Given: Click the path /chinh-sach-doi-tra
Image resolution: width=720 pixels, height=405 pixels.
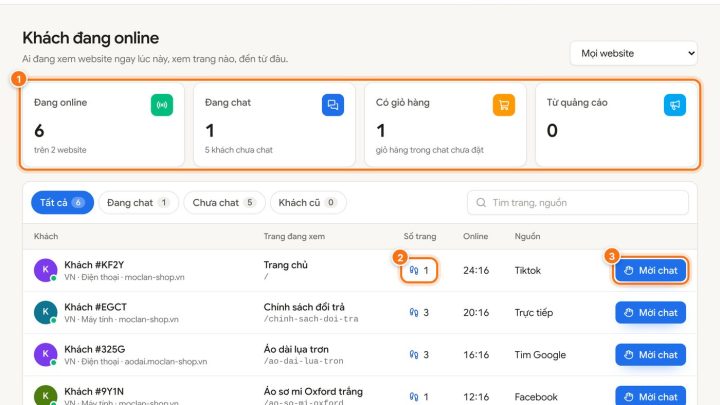Looking at the screenshot, I should click(x=311, y=319).
